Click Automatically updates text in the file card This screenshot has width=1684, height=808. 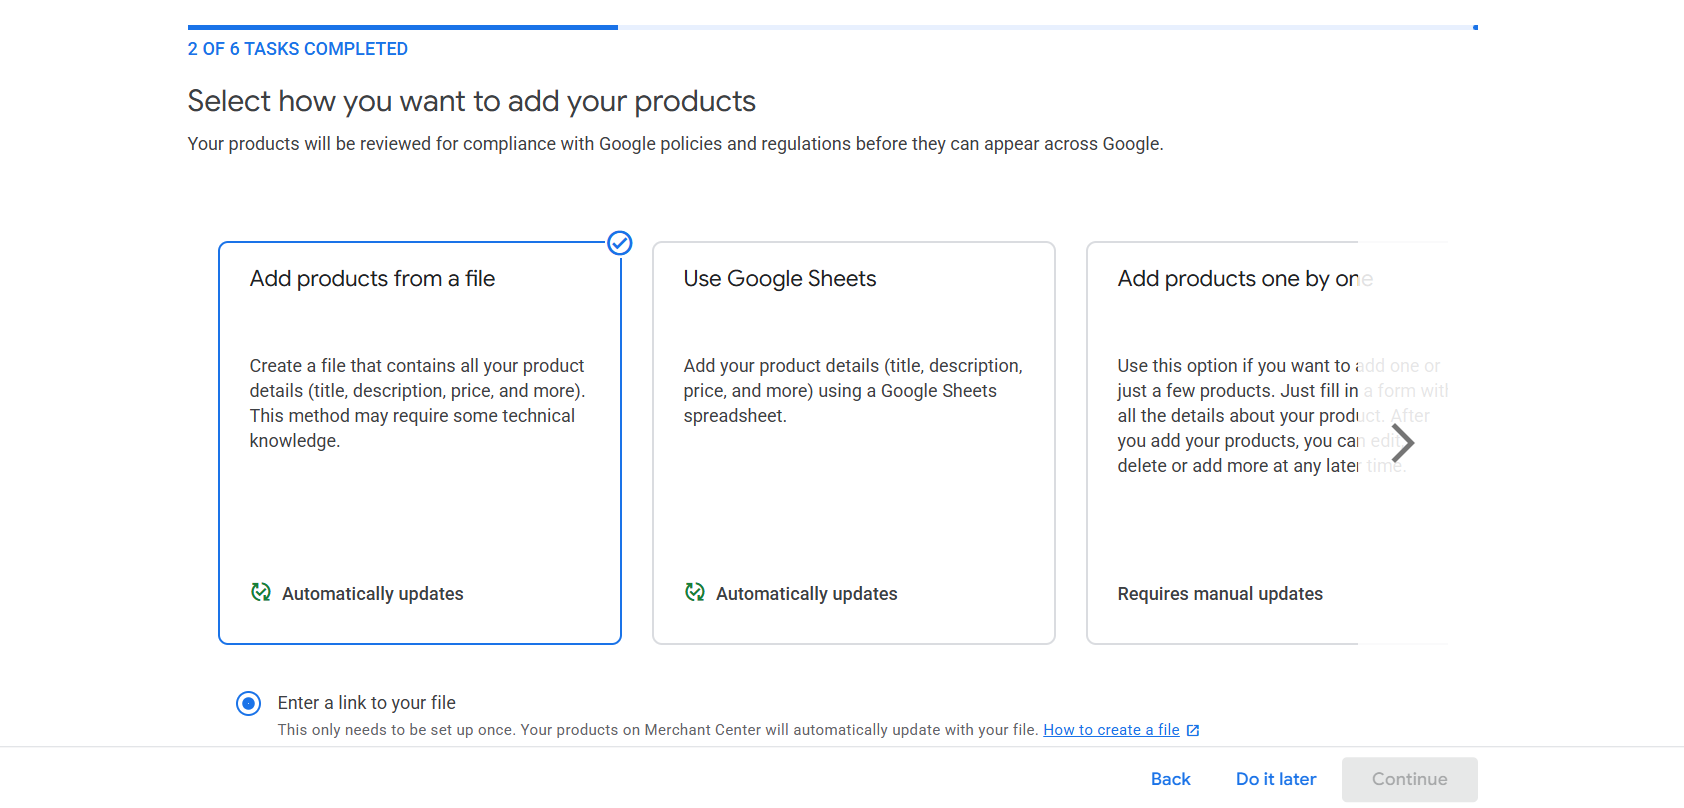[x=372, y=594]
